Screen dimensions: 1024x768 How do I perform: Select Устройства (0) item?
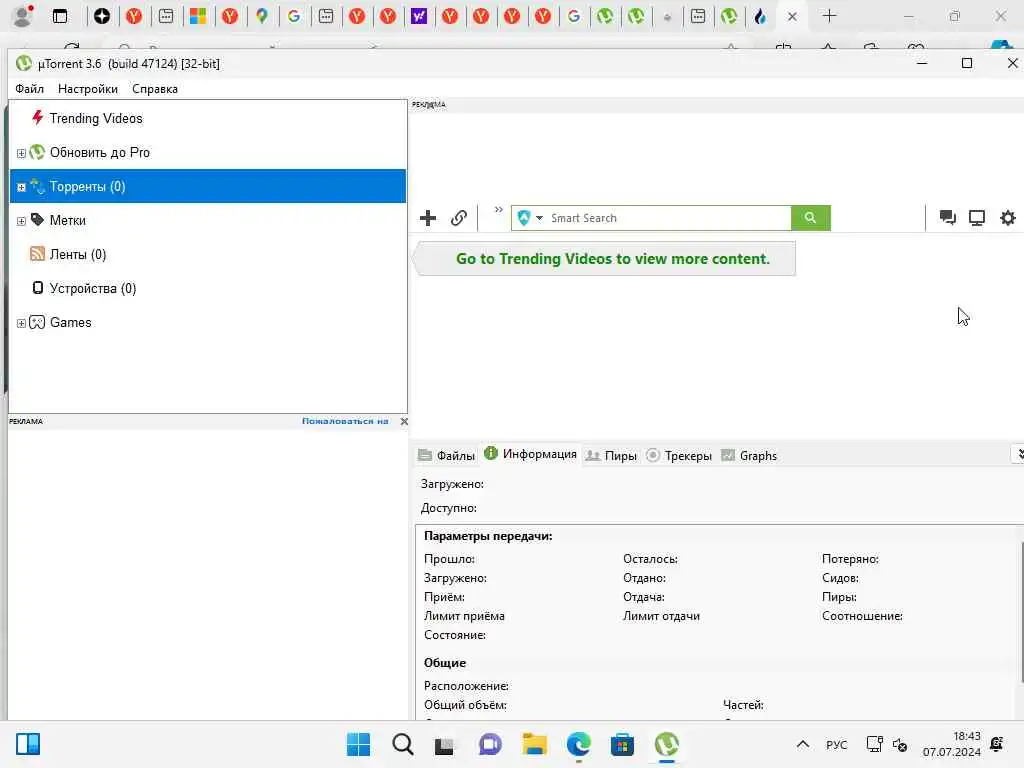93,288
